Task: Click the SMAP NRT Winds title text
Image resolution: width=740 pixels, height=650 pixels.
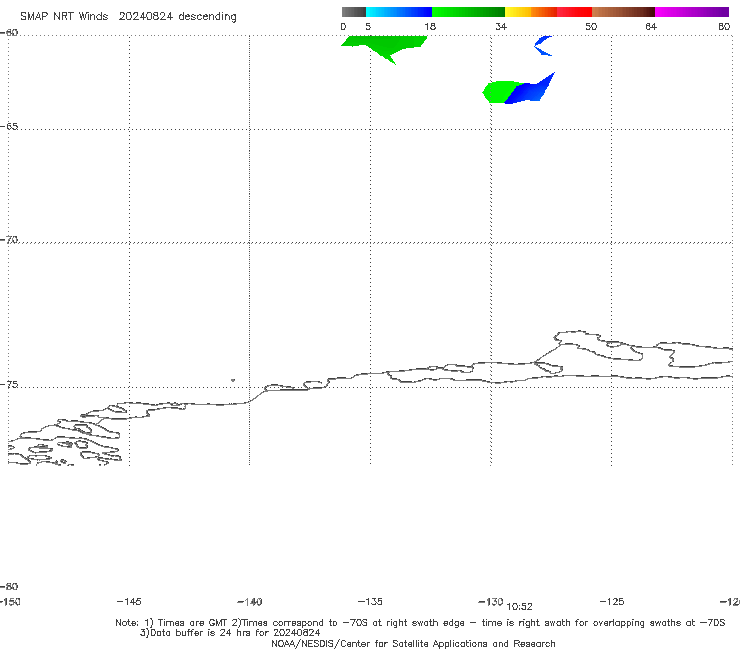Action: coord(64,16)
